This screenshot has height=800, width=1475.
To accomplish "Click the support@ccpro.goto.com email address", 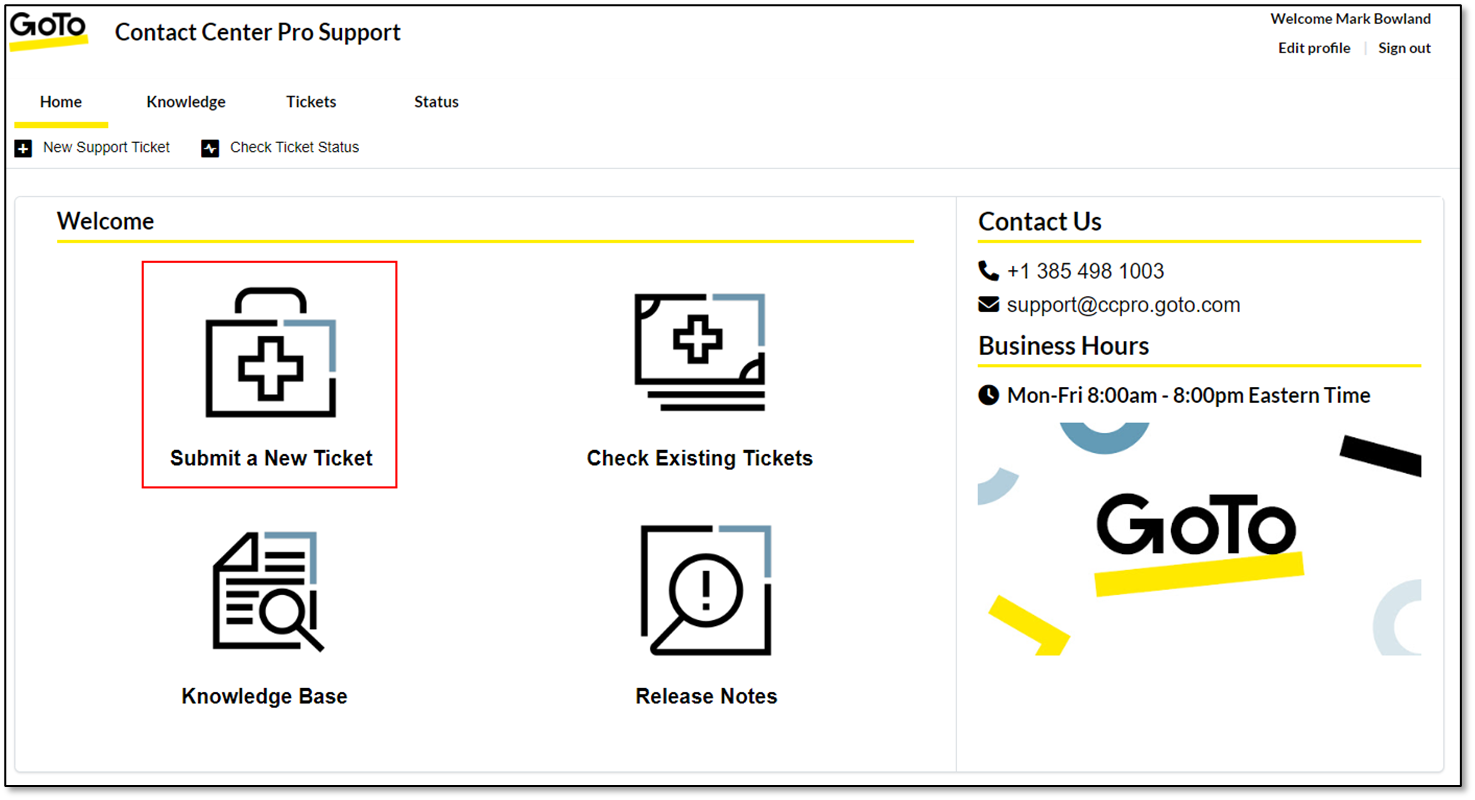I will pos(1124,305).
